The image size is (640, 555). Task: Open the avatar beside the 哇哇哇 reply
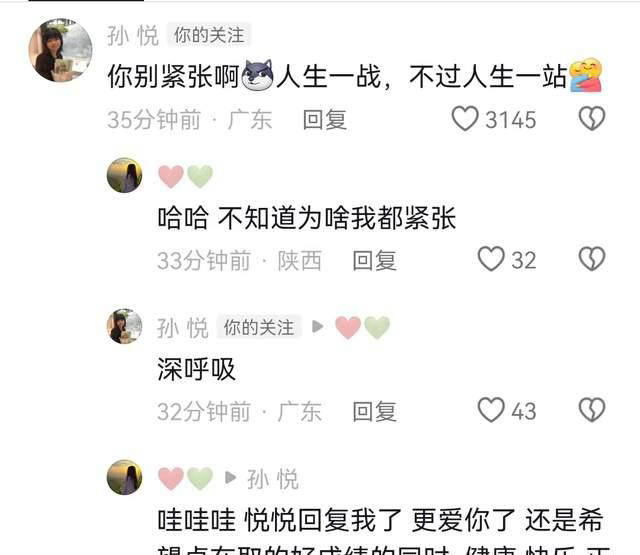click(x=124, y=477)
